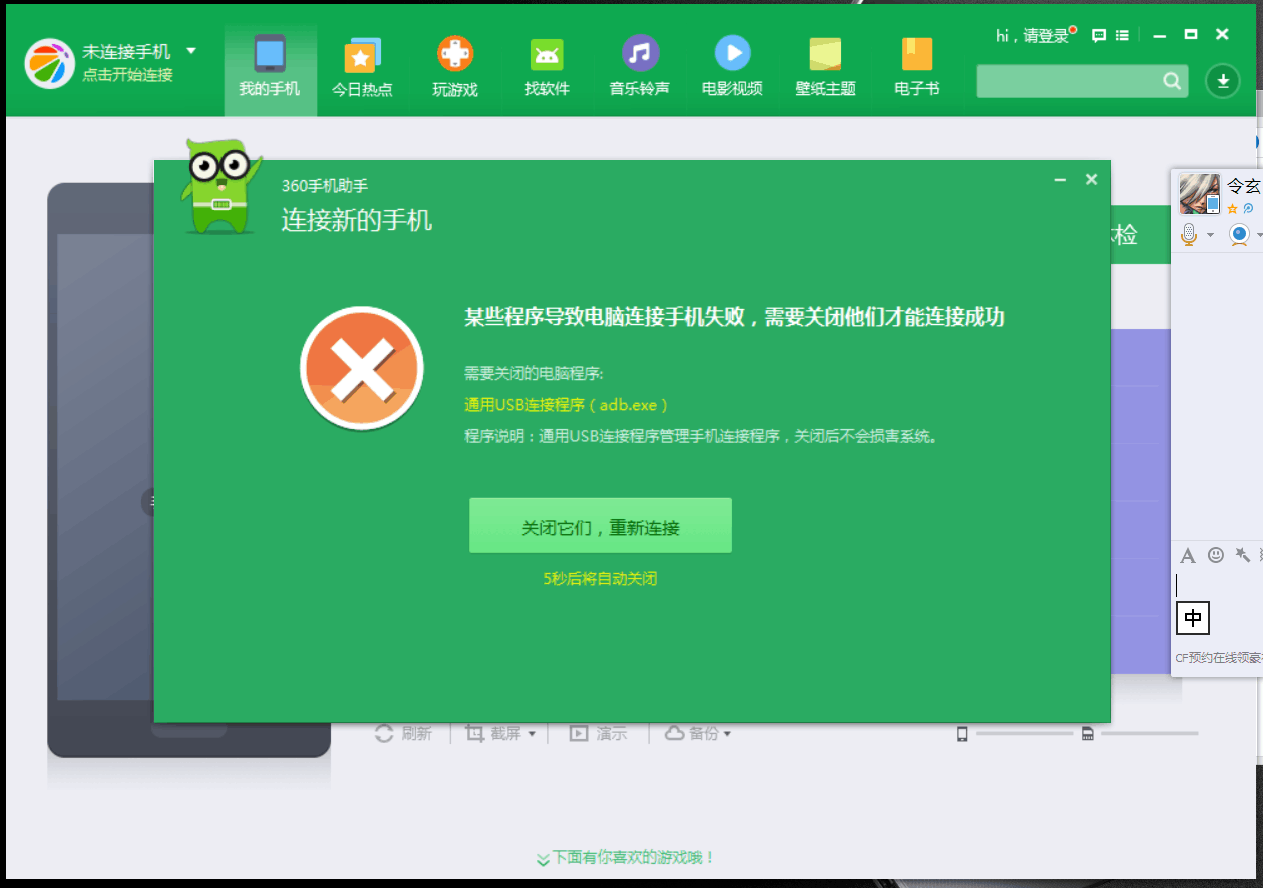1263x888 pixels.
Task: Click the orange star icon under contact name
Action: pyautogui.click(x=1232, y=209)
